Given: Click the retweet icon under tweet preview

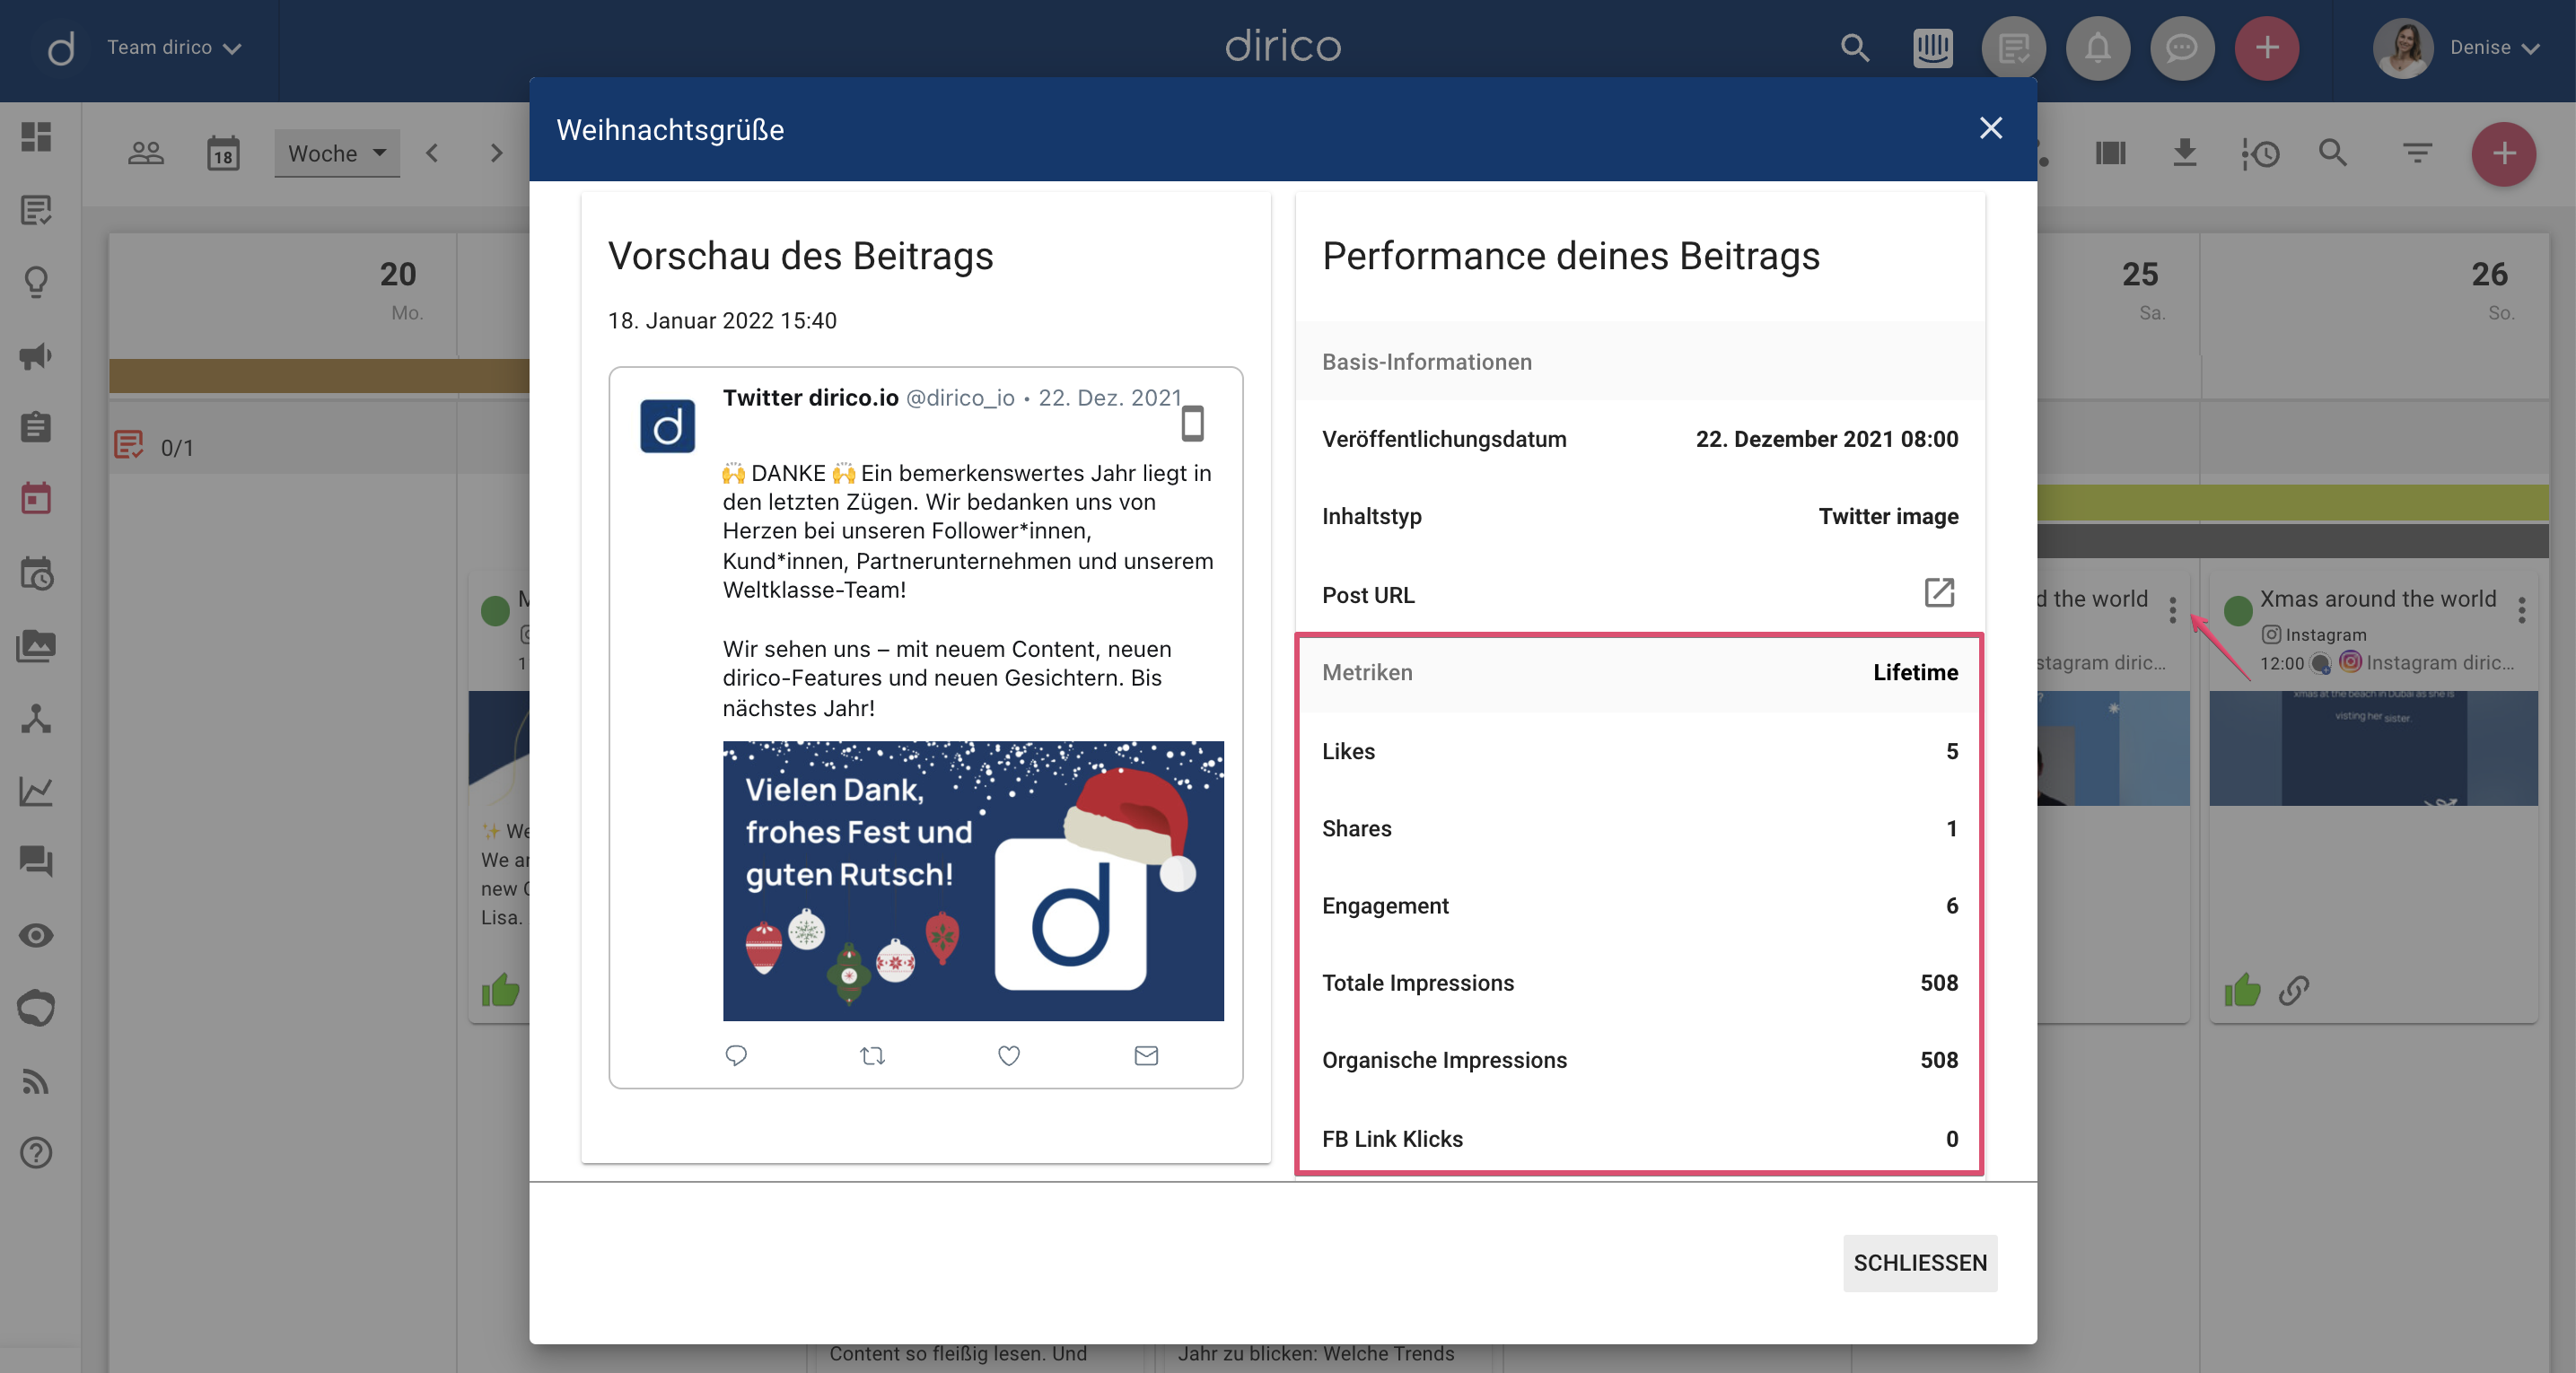Looking at the screenshot, I should coord(872,1055).
